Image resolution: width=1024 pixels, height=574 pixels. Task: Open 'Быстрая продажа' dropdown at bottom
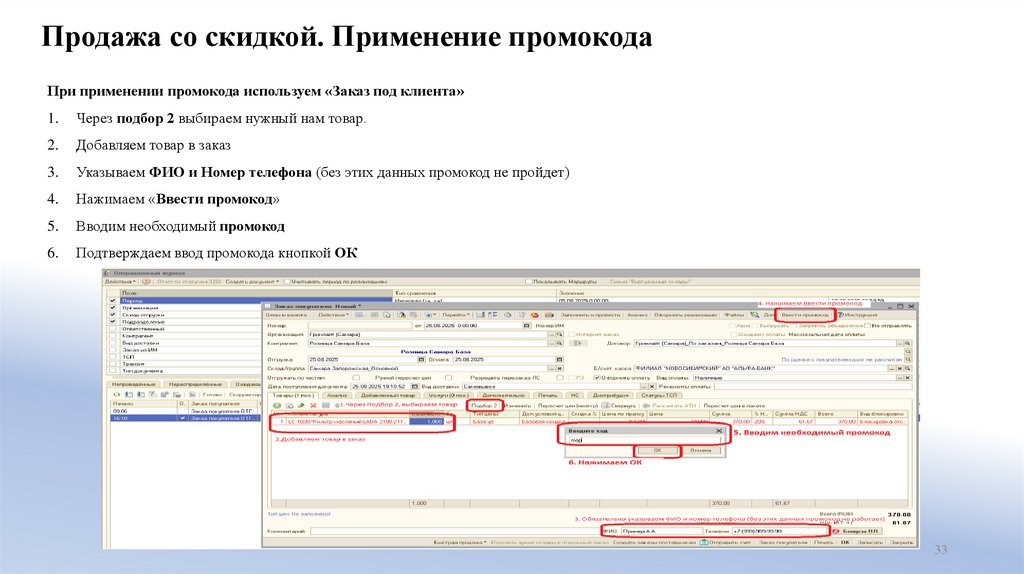pos(459,542)
